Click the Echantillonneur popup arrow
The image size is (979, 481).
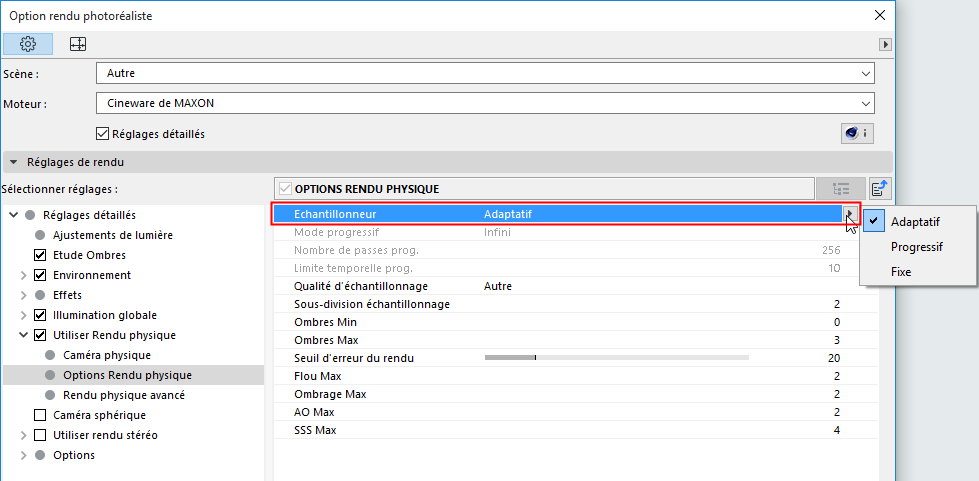849,214
